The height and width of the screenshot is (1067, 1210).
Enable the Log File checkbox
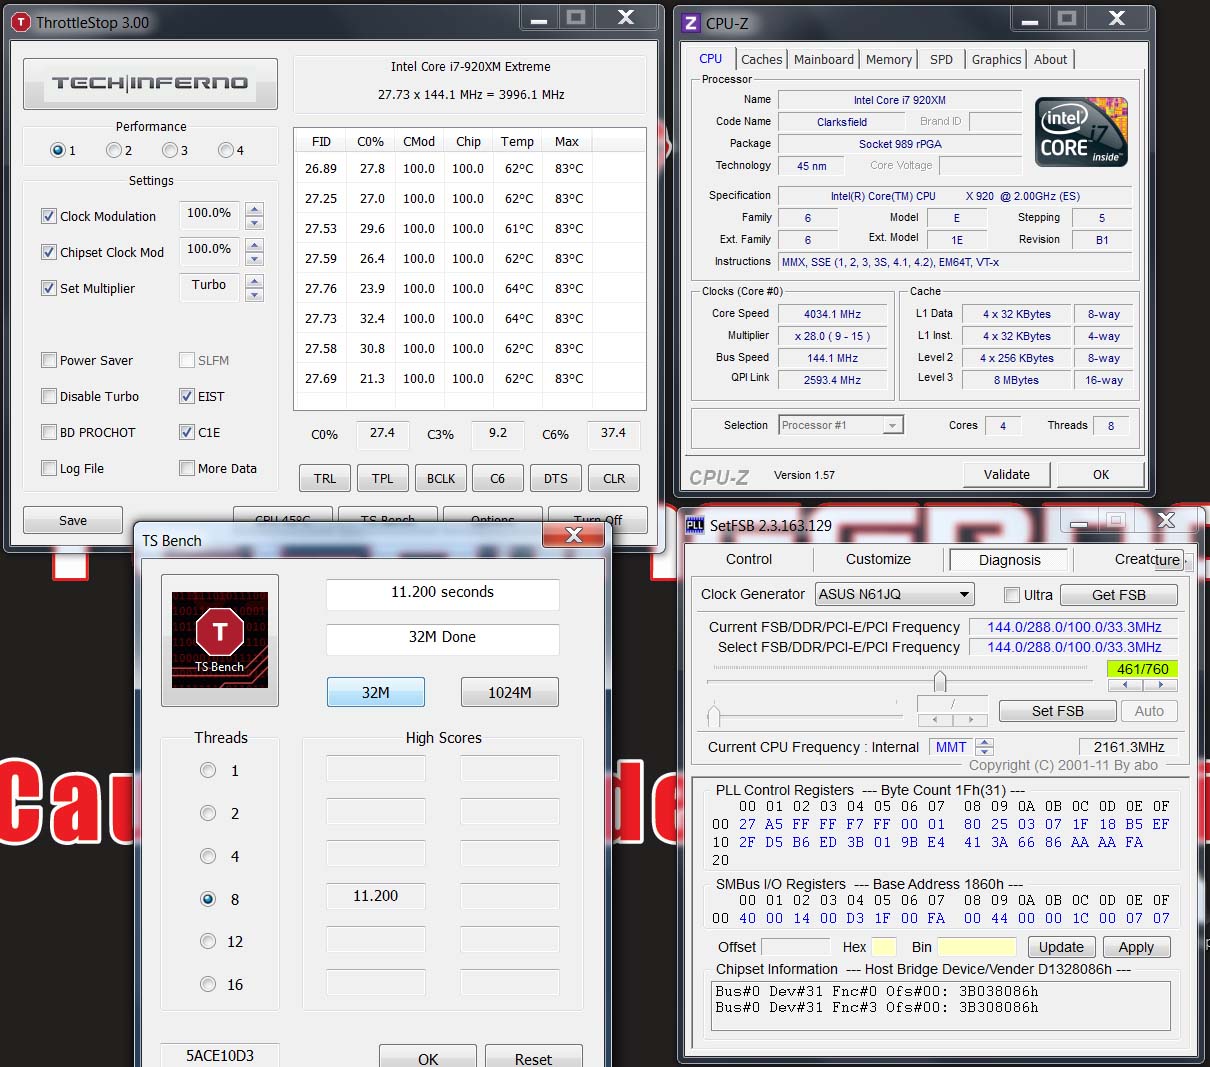[x=49, y=468]
